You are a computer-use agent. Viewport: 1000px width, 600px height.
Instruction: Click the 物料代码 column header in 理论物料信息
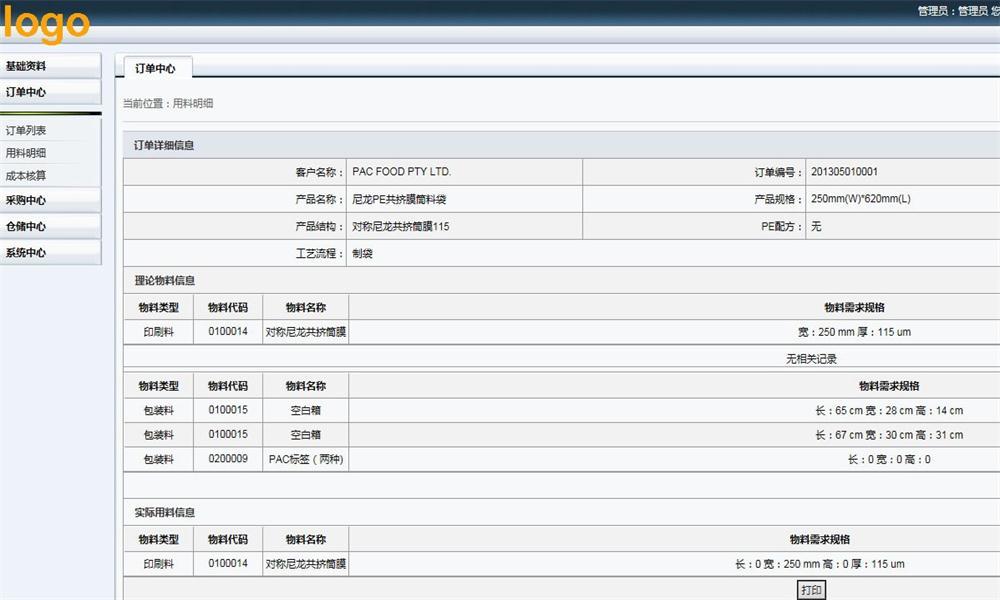[228, 307]
